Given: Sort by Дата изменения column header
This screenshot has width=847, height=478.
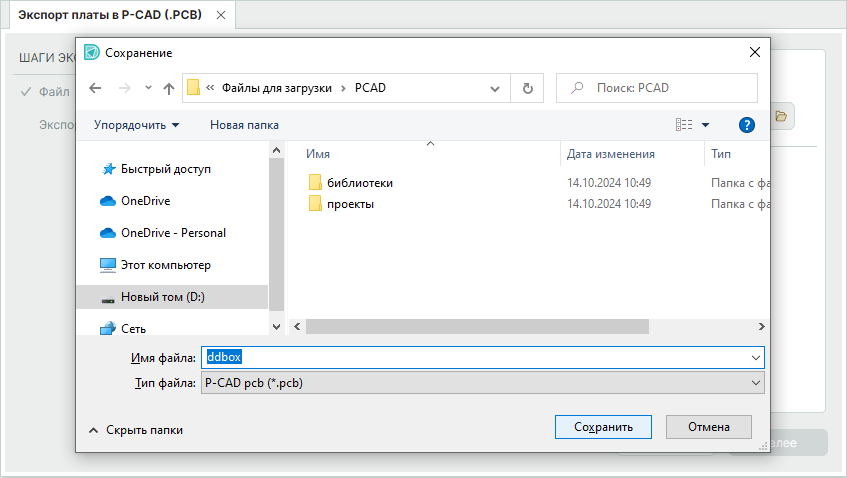Looking at the screenshot, I should click(610, 154).
